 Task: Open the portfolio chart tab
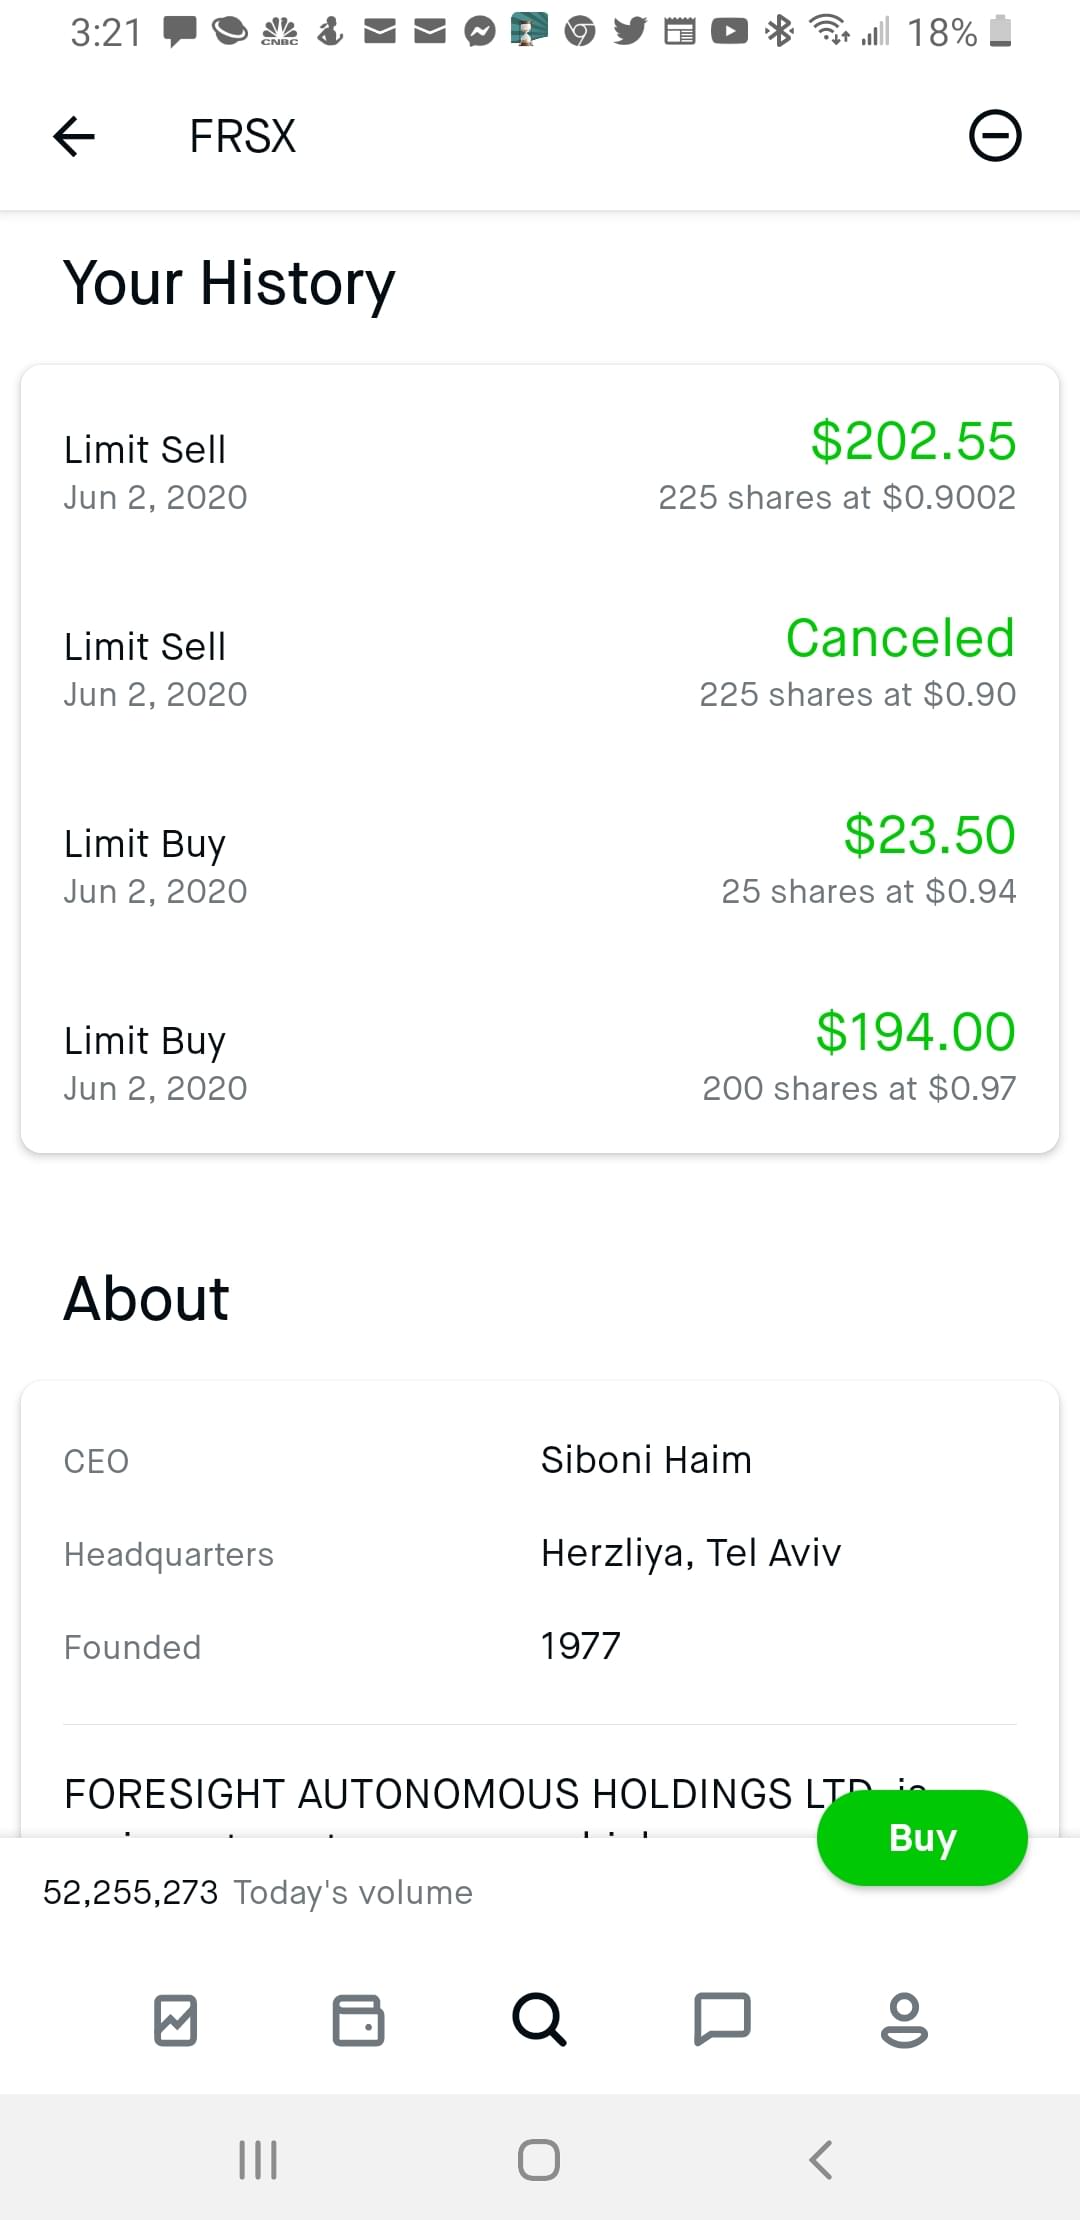[176, 2020]
